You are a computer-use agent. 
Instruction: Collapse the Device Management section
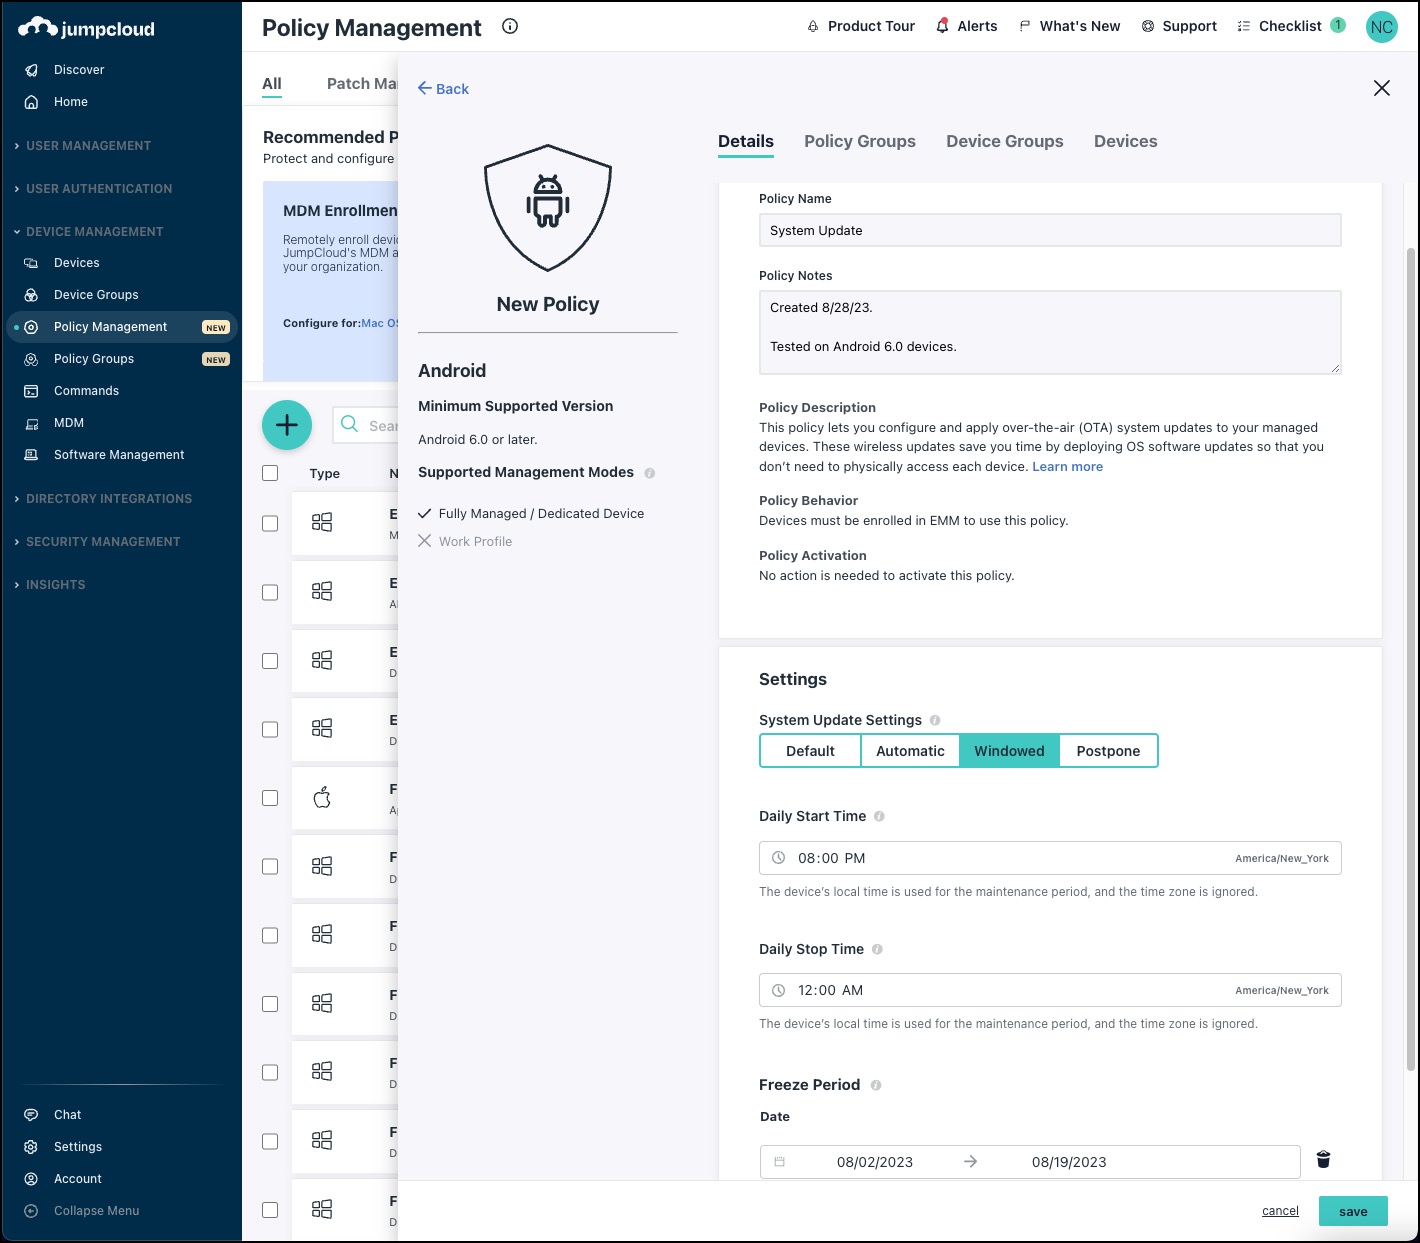point(94,232)
